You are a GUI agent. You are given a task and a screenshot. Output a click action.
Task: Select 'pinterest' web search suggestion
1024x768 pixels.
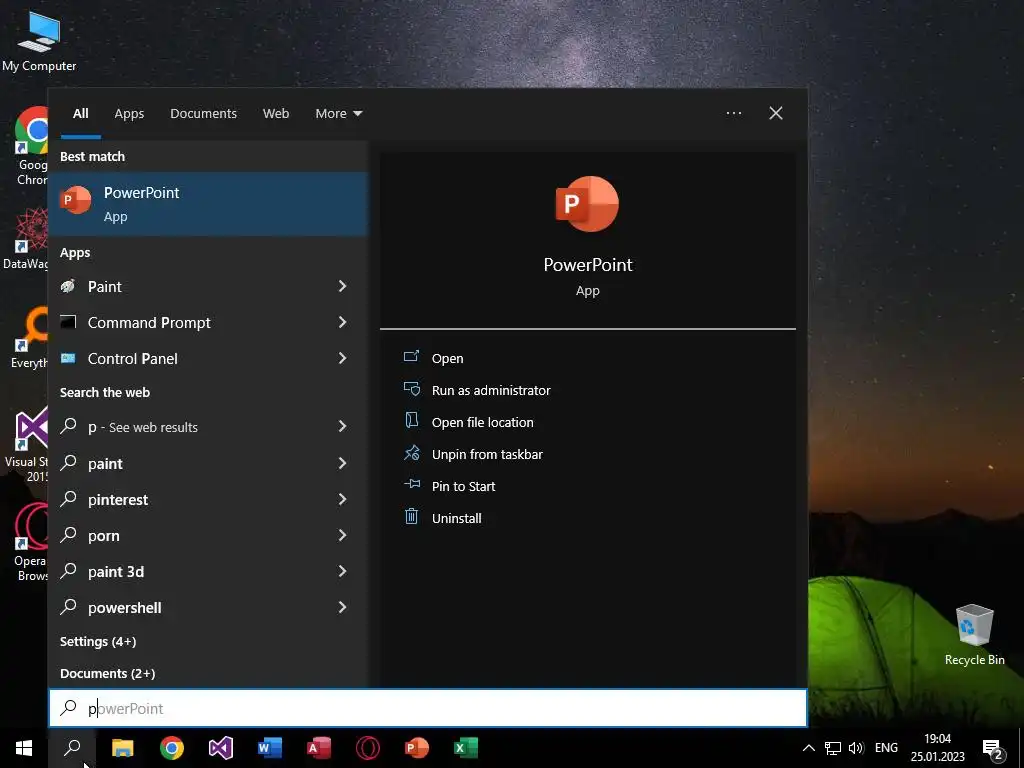118,500
